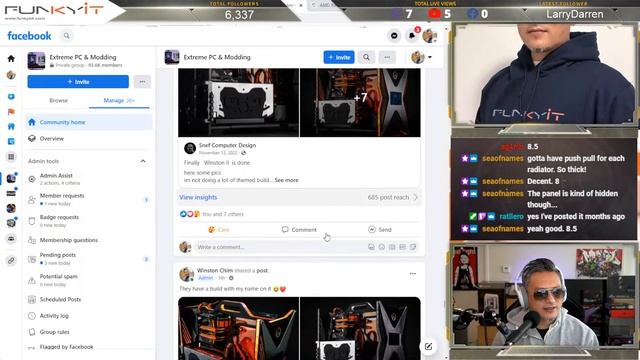Open Membership questions

click(x=89, y=240)
